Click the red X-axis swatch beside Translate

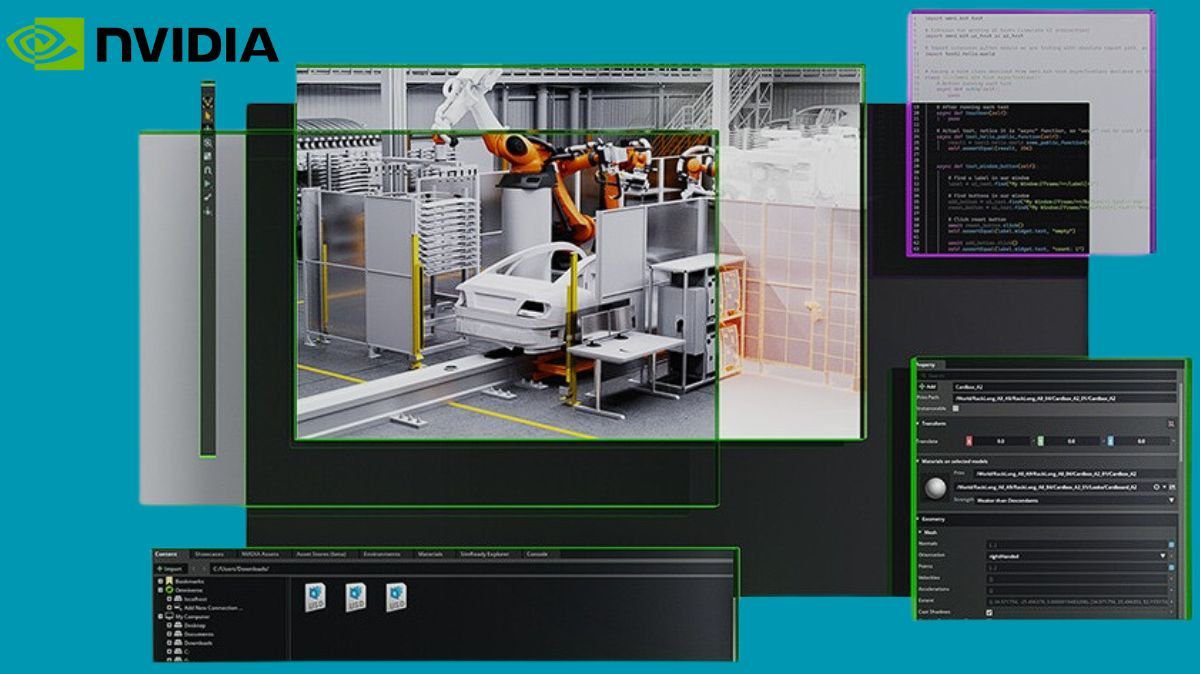click(967, 439)
